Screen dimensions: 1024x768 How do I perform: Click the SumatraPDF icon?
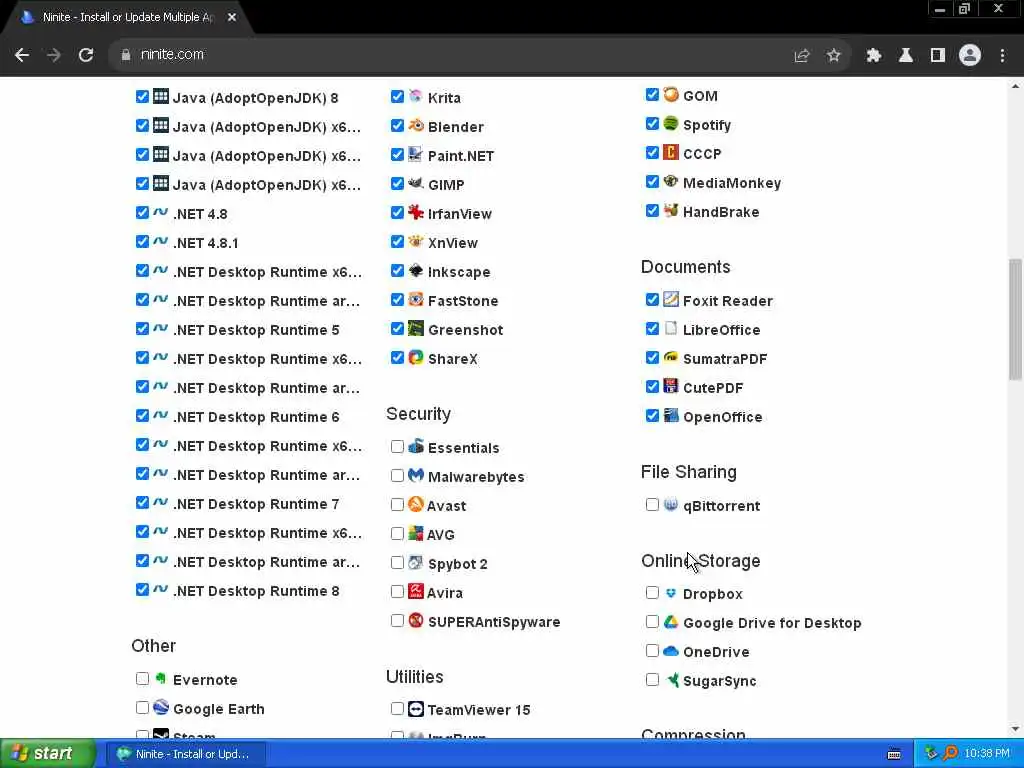(x=671, y=357)
